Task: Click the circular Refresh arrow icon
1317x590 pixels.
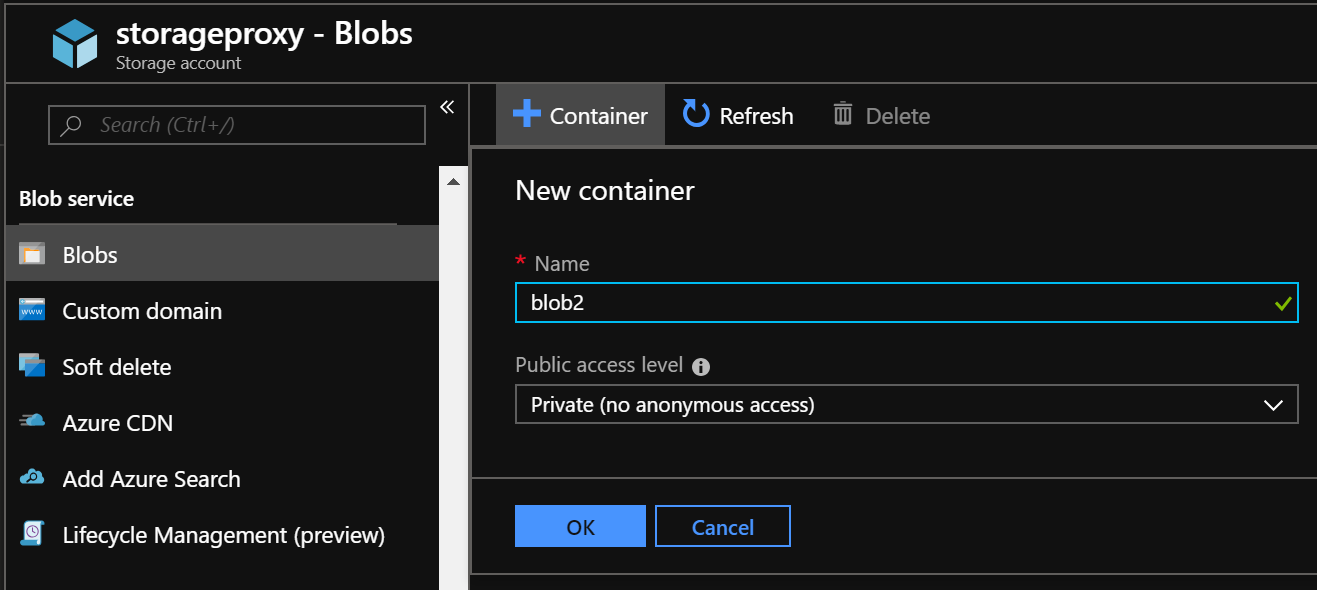Action: pos(695,114)
